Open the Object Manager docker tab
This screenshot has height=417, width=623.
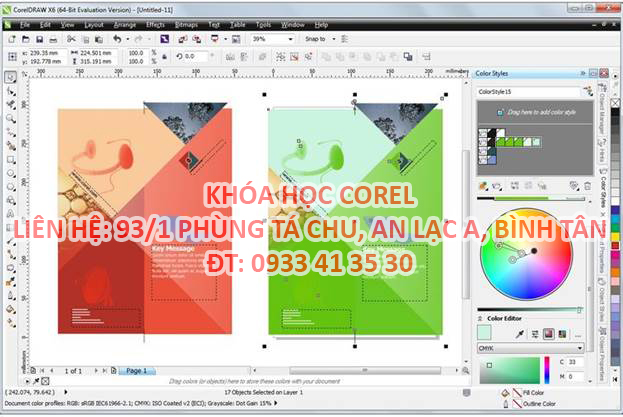602,108
